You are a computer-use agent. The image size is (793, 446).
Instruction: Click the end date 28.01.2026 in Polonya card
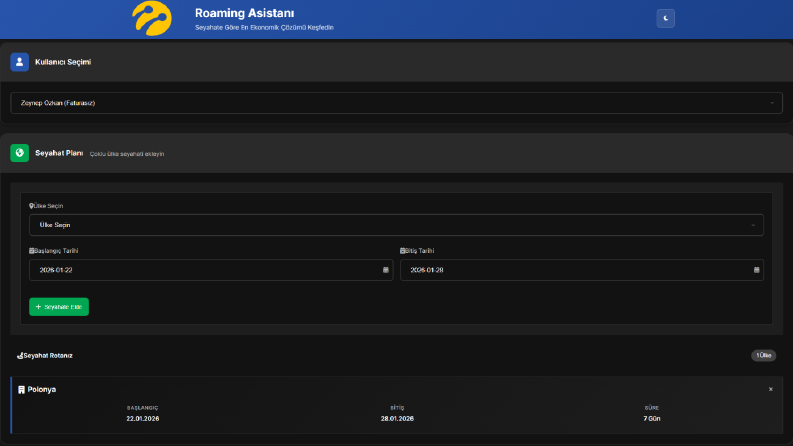tap(397, 419)
